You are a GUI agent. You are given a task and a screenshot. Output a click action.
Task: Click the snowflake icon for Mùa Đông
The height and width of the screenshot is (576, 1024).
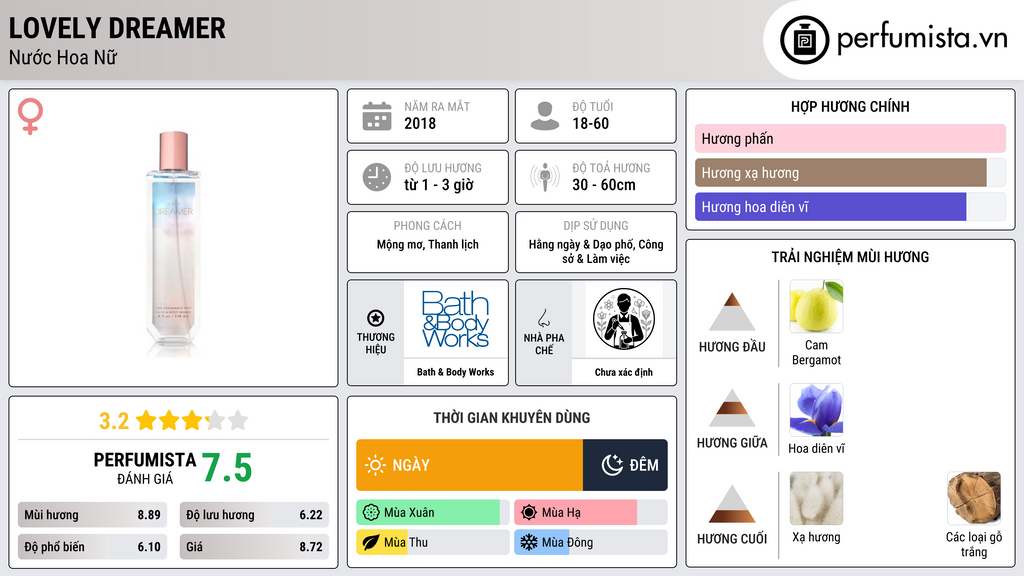529,542
